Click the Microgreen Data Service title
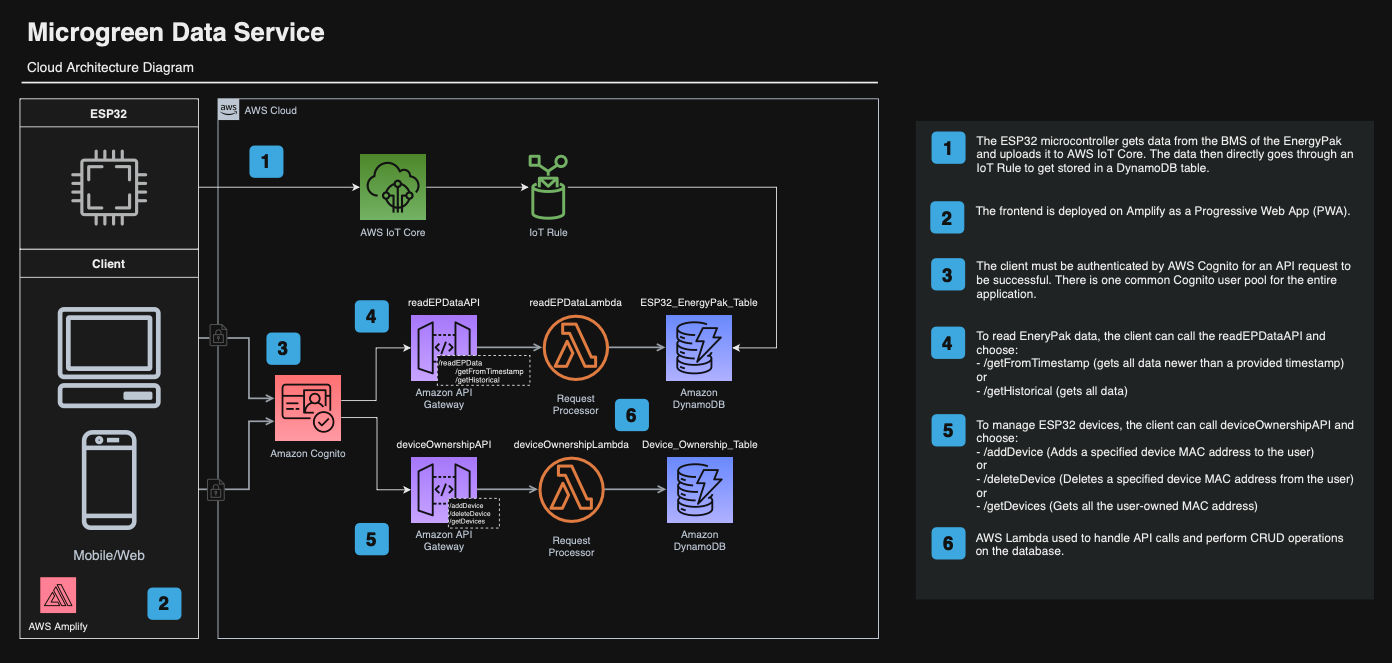The width and height of the screenshot is (1392, 663). tap(176, 32)
